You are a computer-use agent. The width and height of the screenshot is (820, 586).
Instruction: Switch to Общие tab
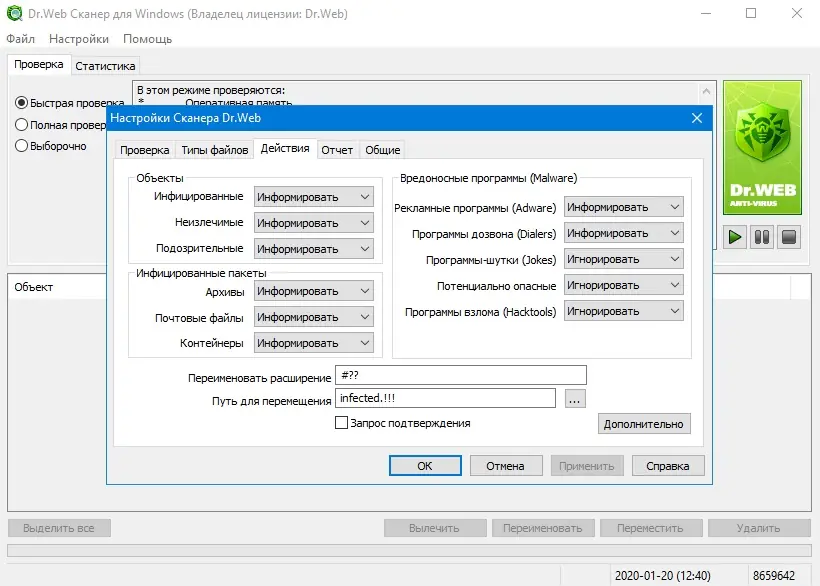click(x=382, y=150)
